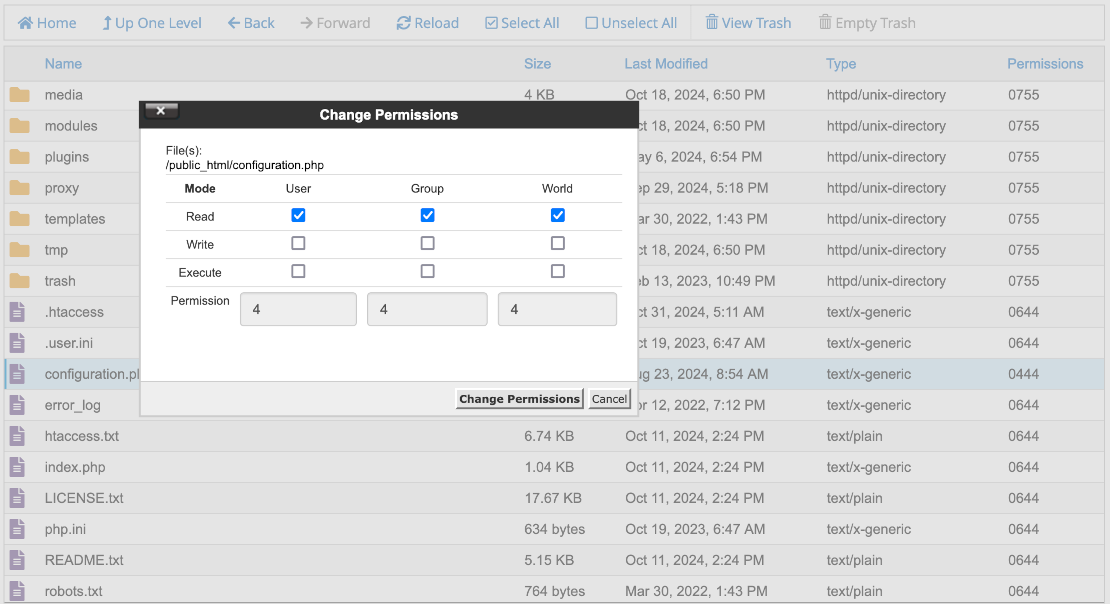Enable Write permission for Group
Viewport: 1110px width, 604px height.
click(427, 242)
